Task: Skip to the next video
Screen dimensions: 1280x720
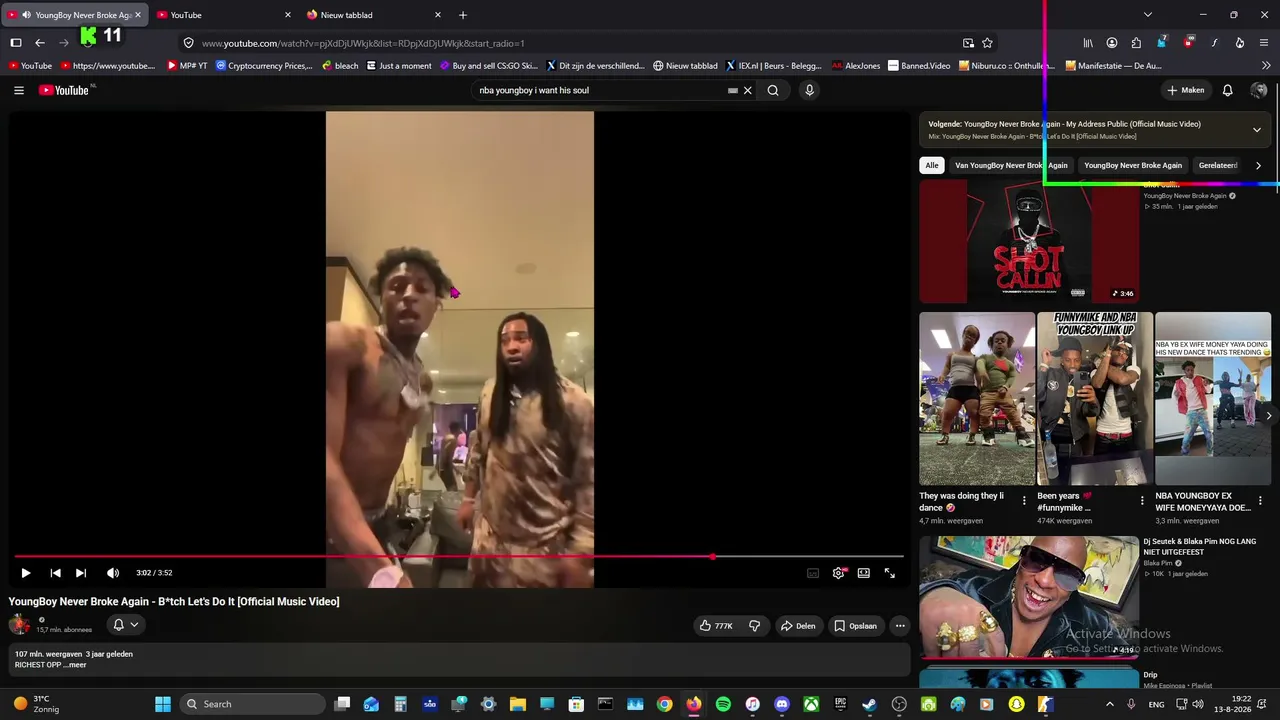Action: click(x=81, y=573)
